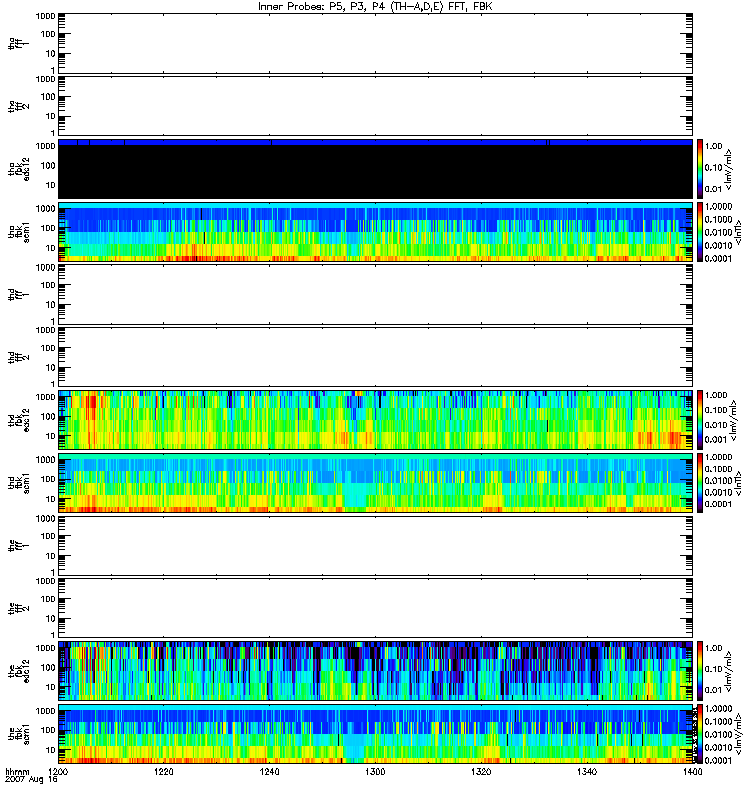
Task: Click the the scm1 bottom color bar
Action: tap(700, 734)
